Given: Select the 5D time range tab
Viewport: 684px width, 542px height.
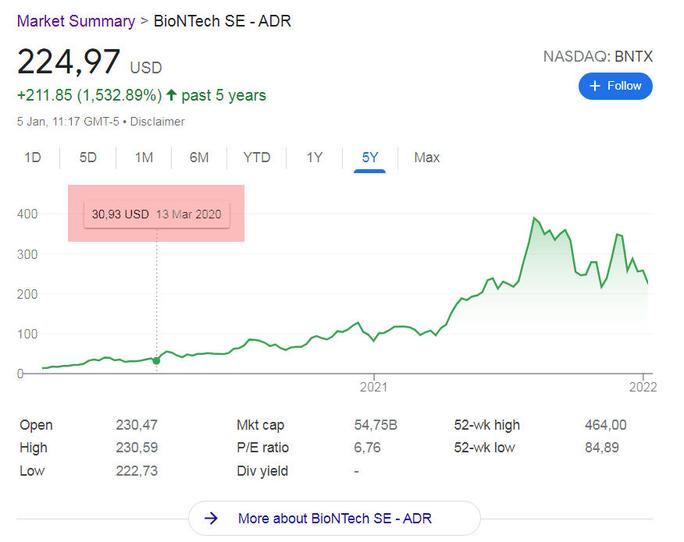Looking at the screenshot, I should pos(88,157).
